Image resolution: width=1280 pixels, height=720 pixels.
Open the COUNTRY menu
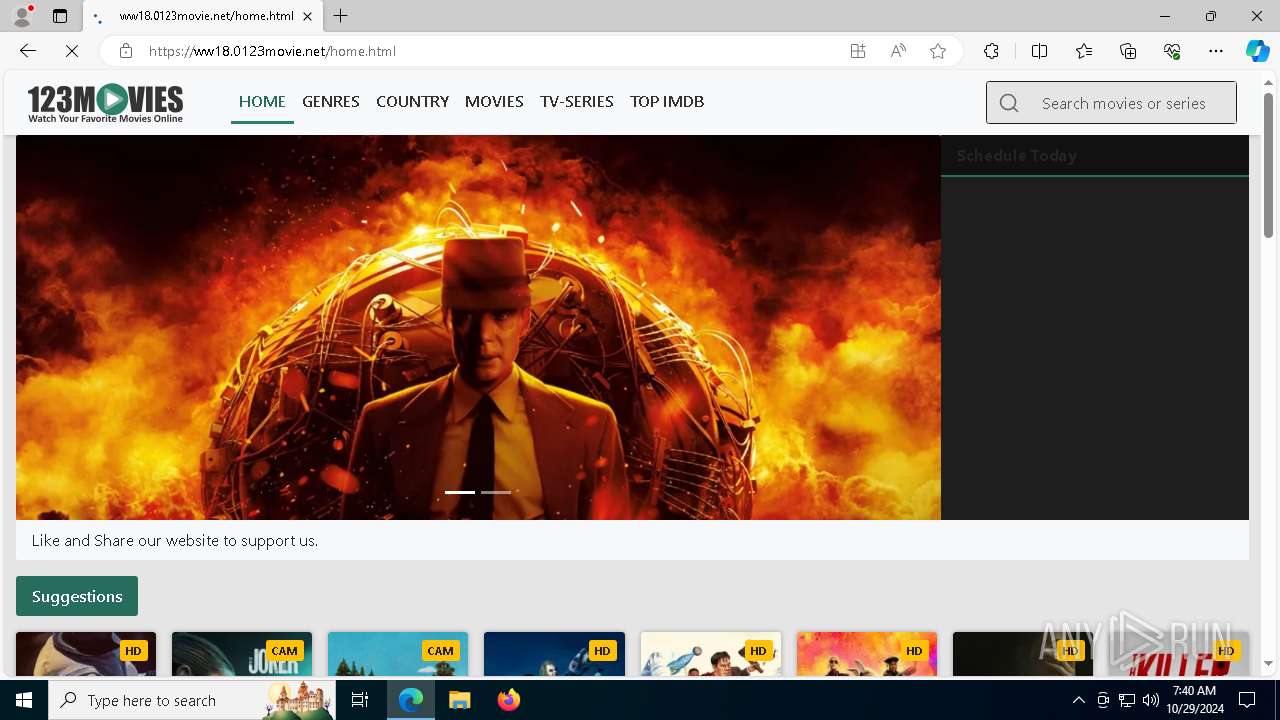[x=412, y=101]
